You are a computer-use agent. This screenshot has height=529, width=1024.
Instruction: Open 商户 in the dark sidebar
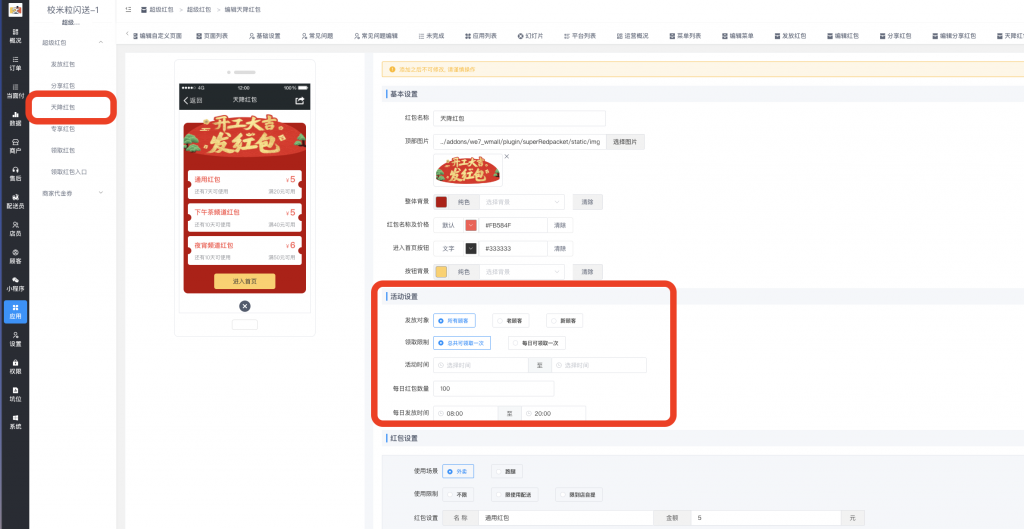pyautogui.click(x=14, y=146)
